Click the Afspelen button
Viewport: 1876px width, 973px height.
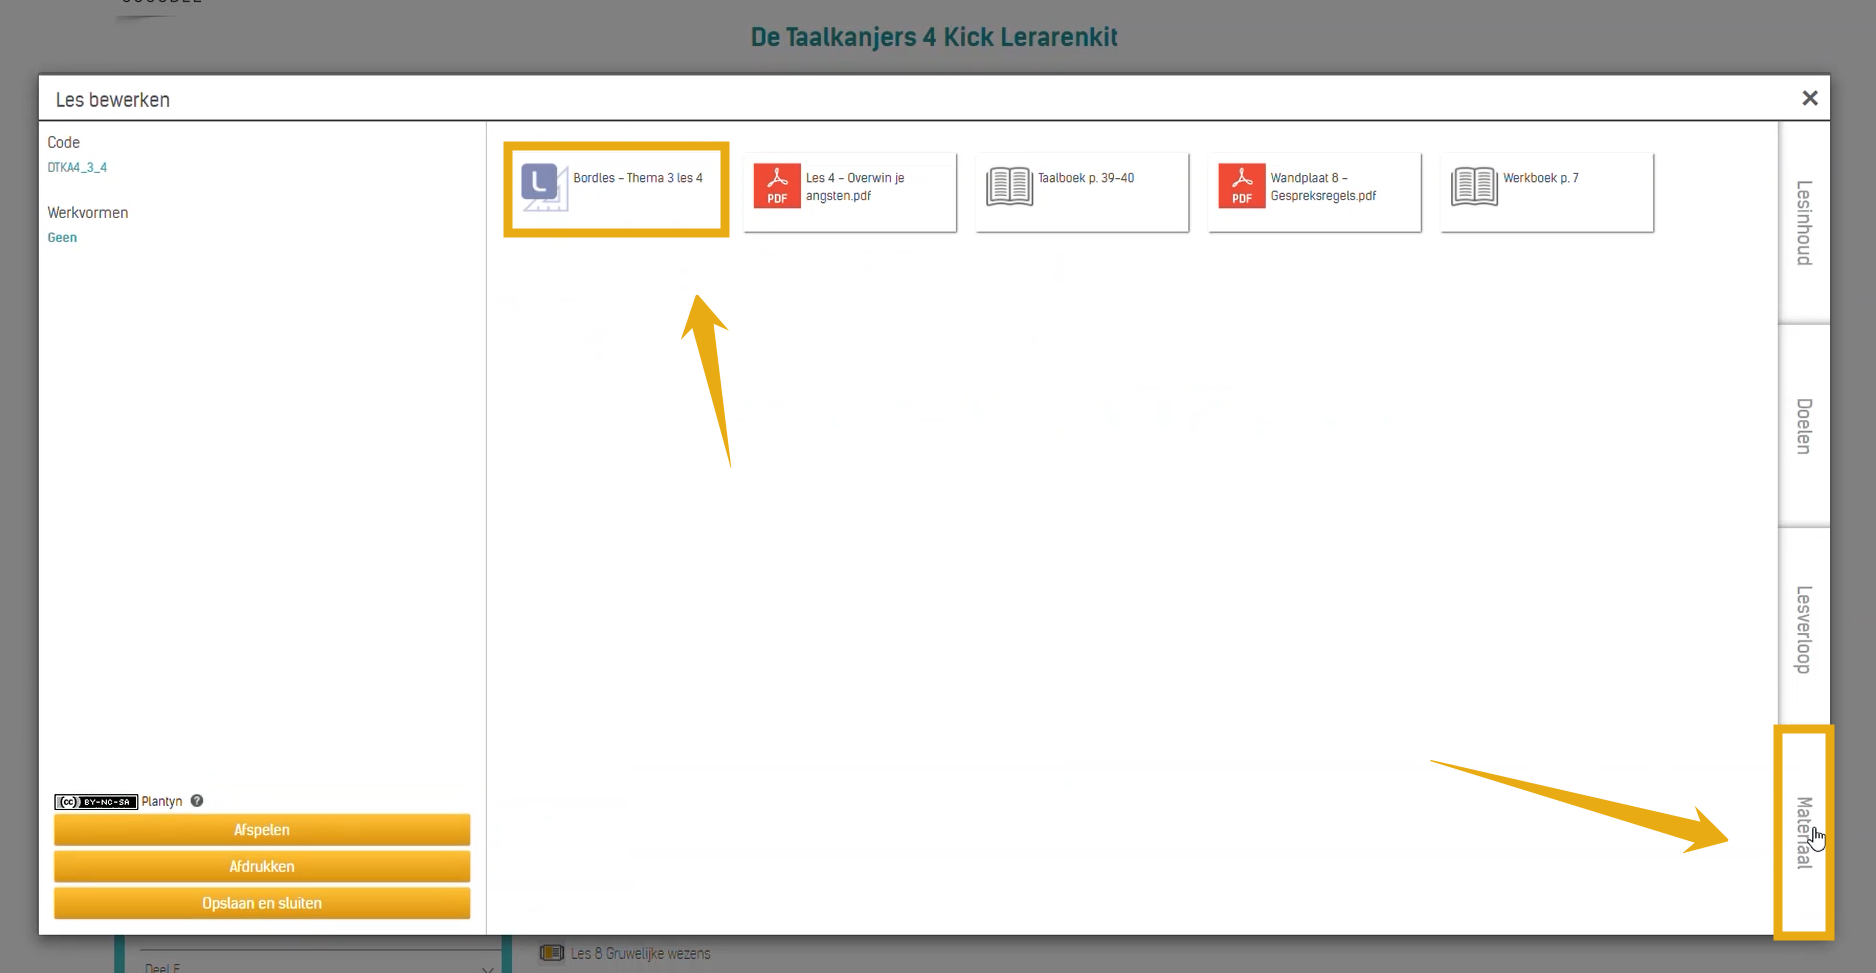pos(262,830)
